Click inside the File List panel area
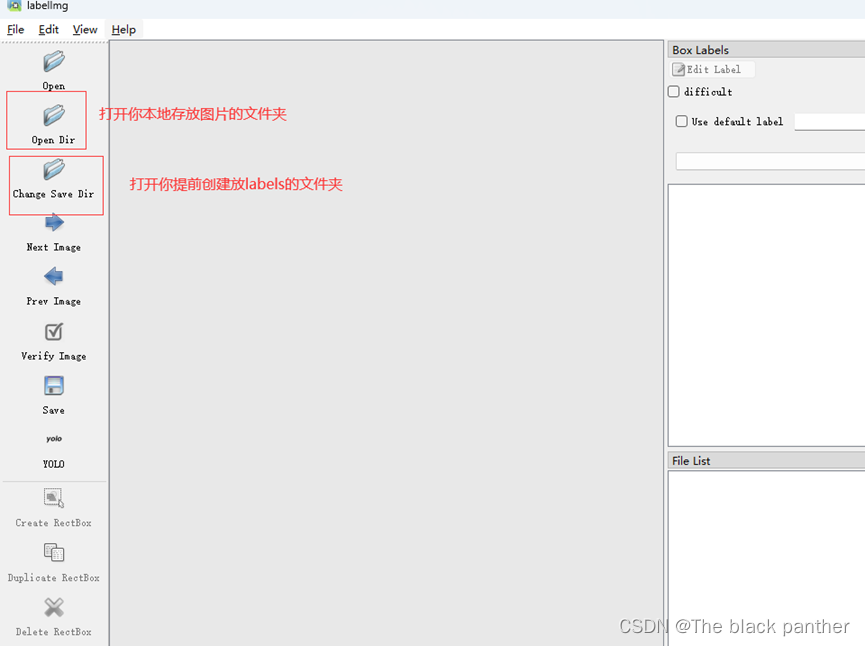 coord(767,558)
